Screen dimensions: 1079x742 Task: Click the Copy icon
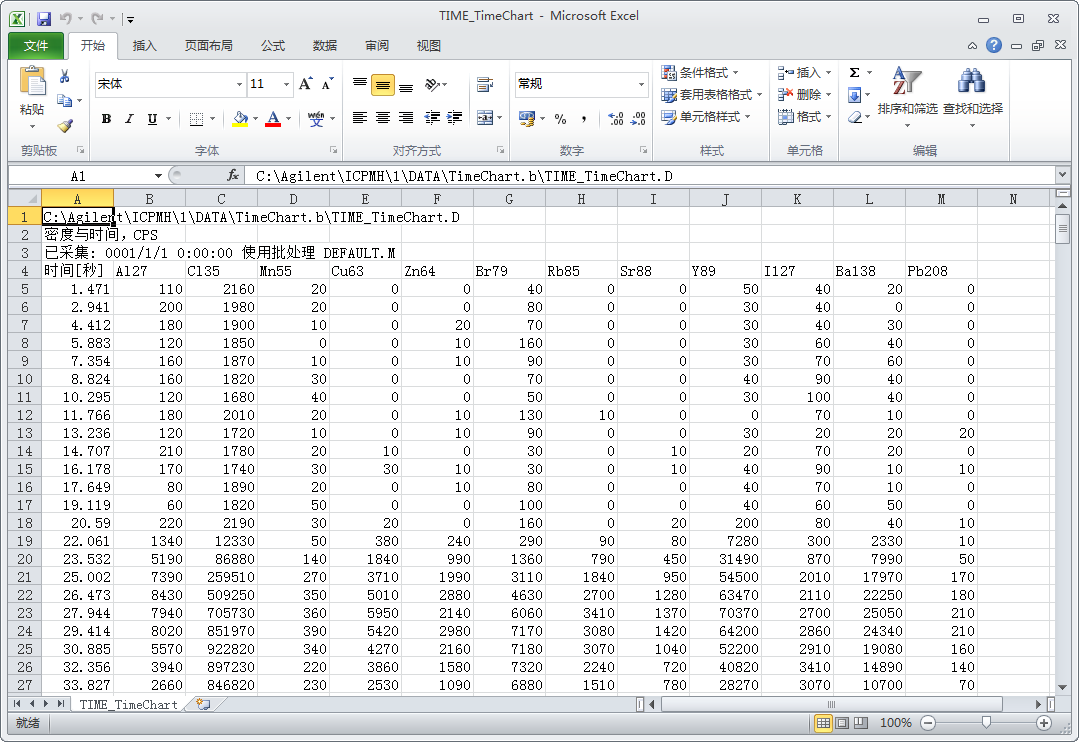pos(65,100)
